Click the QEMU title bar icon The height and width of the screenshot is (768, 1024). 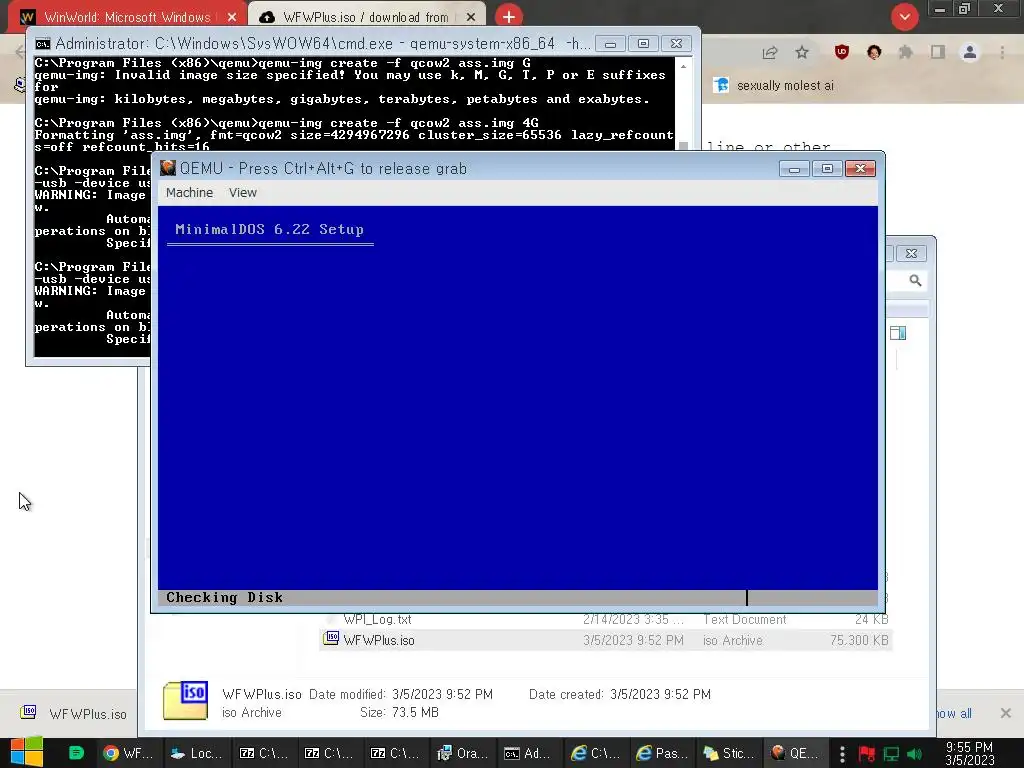pyautogui.click(x=168, y=168)
